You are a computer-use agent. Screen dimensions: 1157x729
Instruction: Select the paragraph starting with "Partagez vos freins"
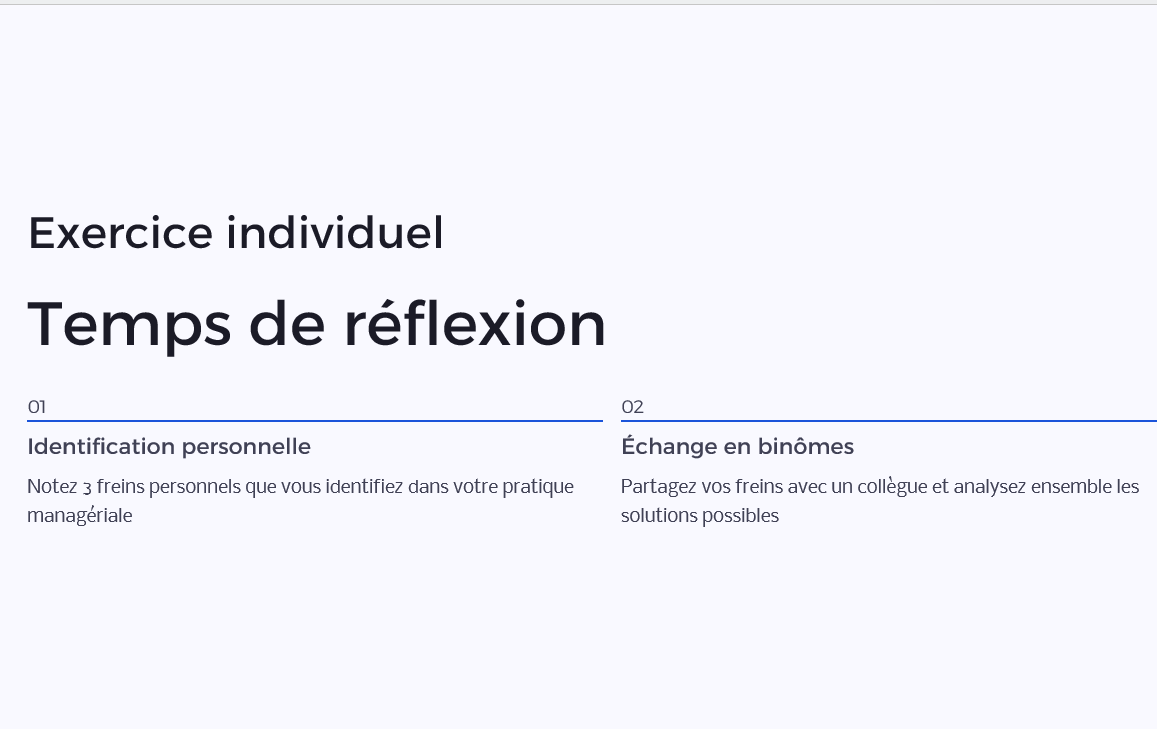click(x=880, y=501)
